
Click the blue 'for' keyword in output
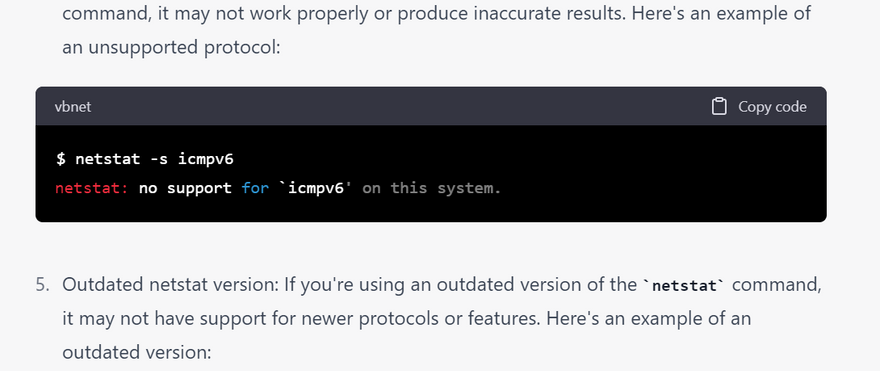coord(255,188)
